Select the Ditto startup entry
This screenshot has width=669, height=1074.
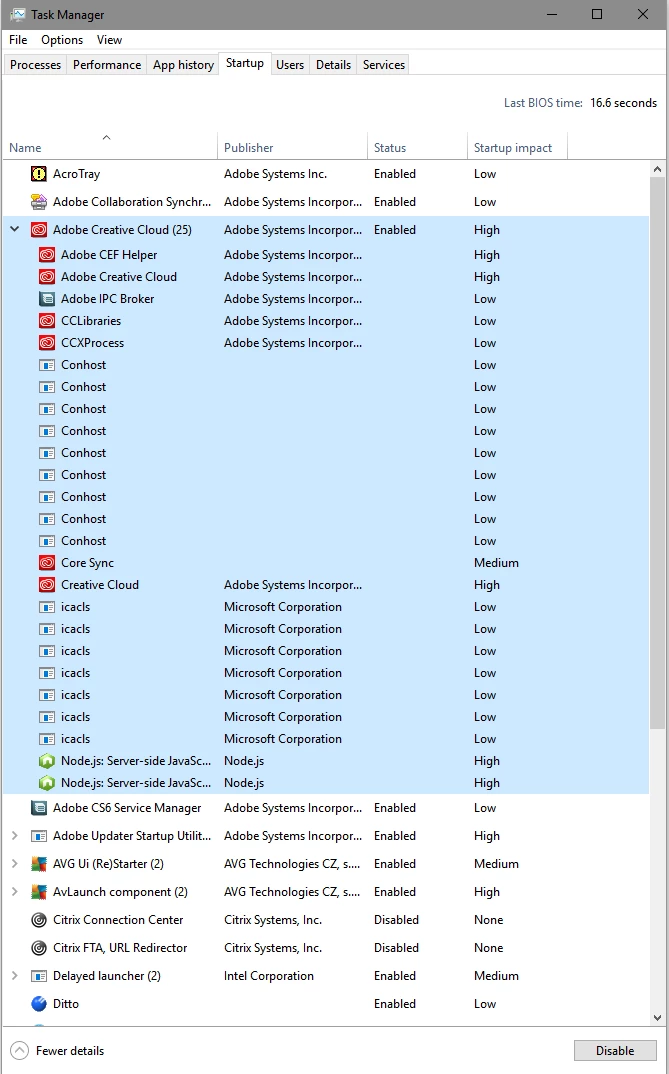pos(326,1004)
